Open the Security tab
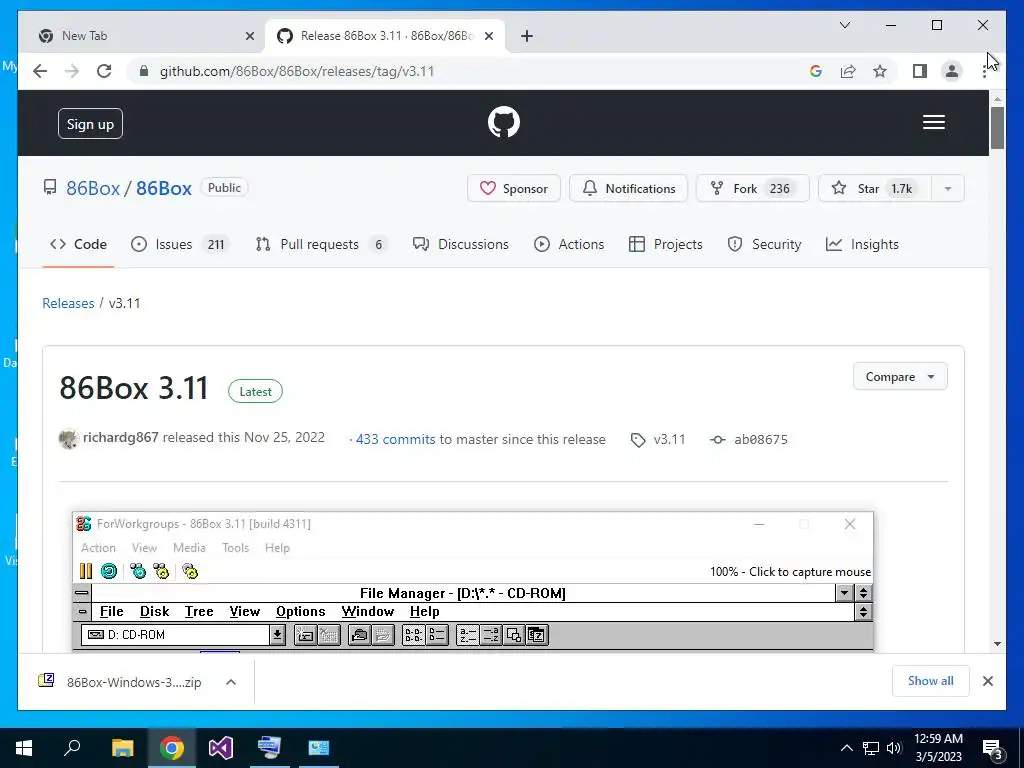The image size is (1024, 768). pyautogui.click(x=764, y=244)
